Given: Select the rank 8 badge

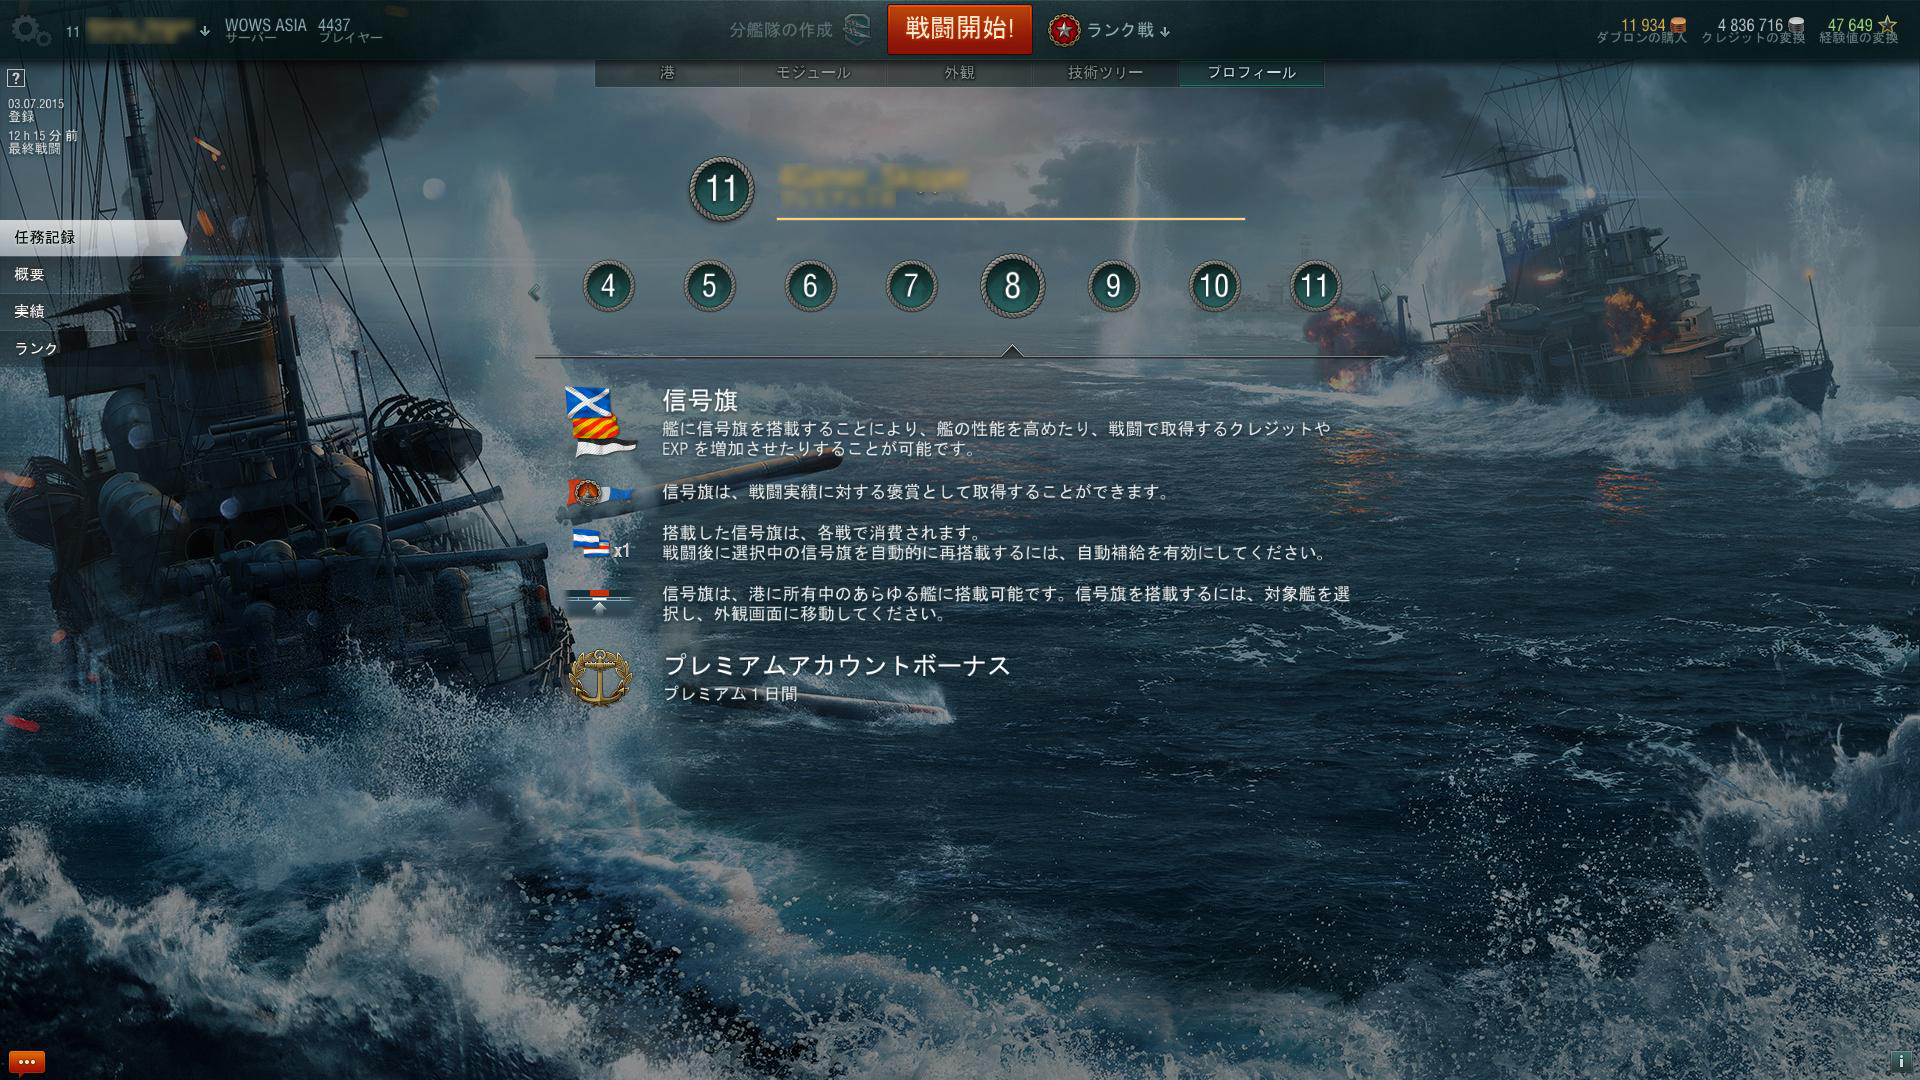Looking at the screenshot, I should point(1012,286).
